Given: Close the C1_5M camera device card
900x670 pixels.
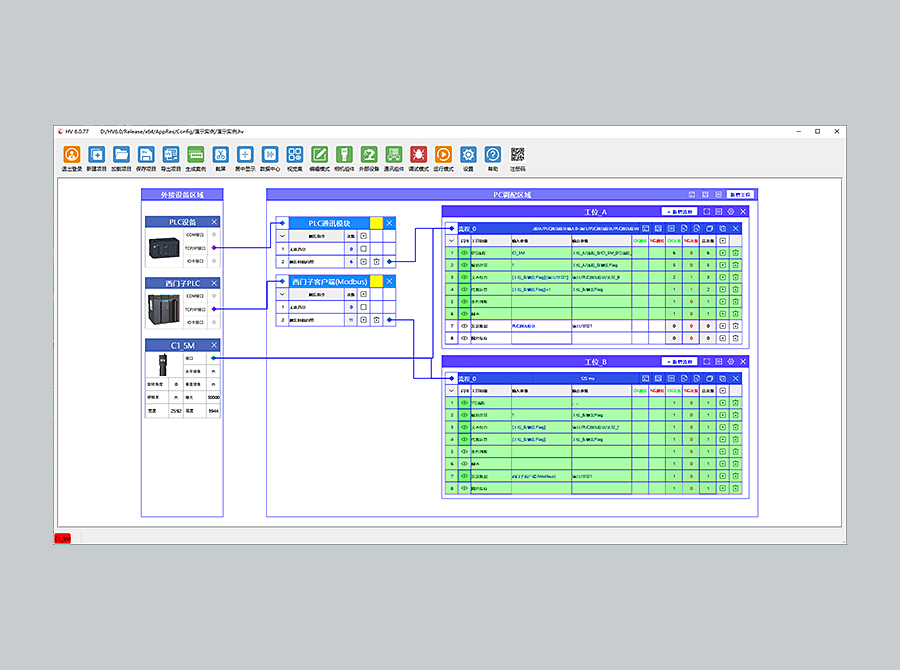Looking at the screenshot, I should (x=214, y=345).
